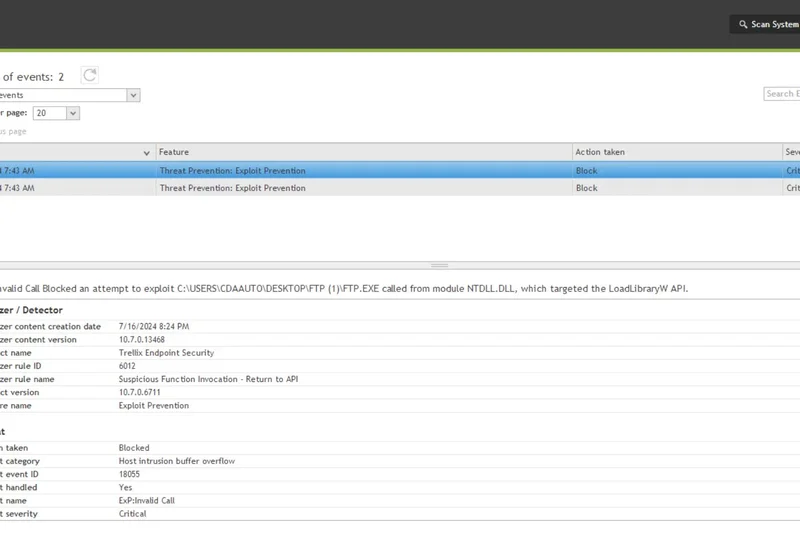The image size is (800, 533).
Task: Sort by the Action taken column header
Action: point(677,152)
